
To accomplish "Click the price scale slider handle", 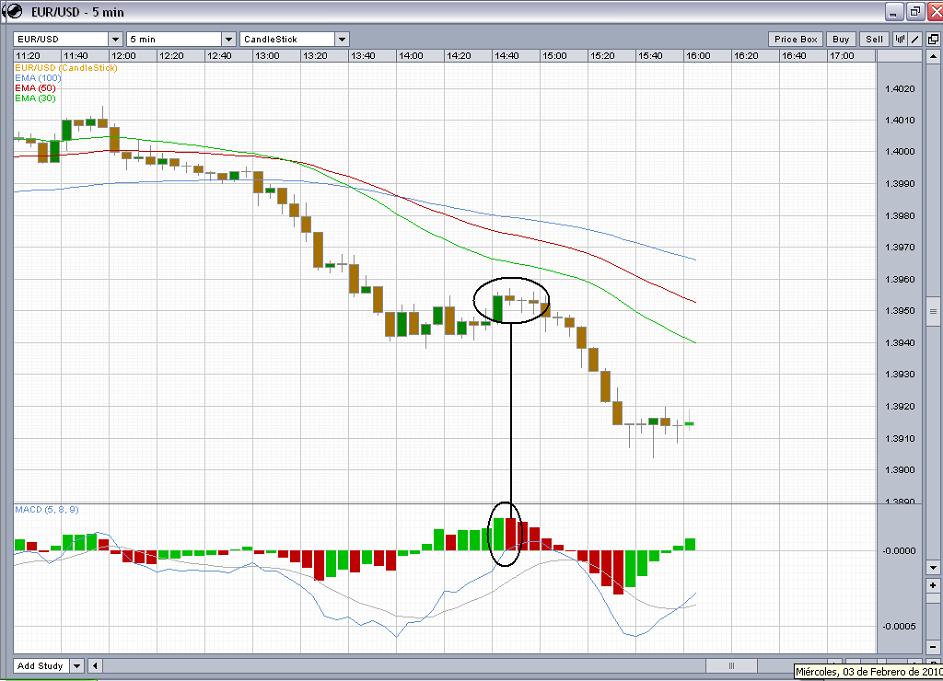I will [933, 312].
